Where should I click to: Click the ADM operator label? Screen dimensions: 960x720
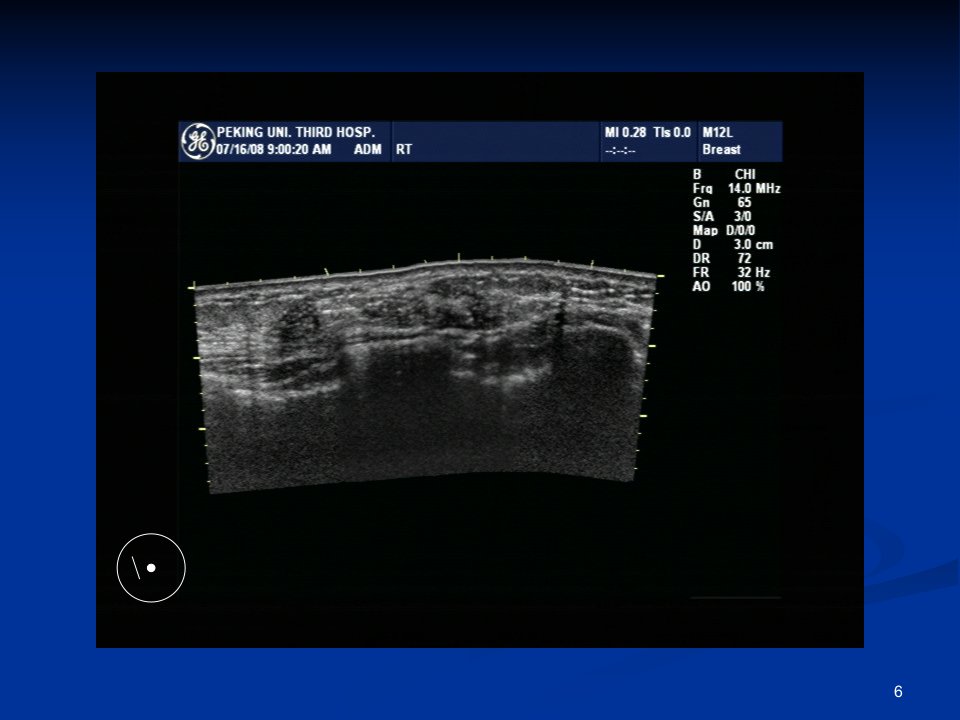[367, 149]
